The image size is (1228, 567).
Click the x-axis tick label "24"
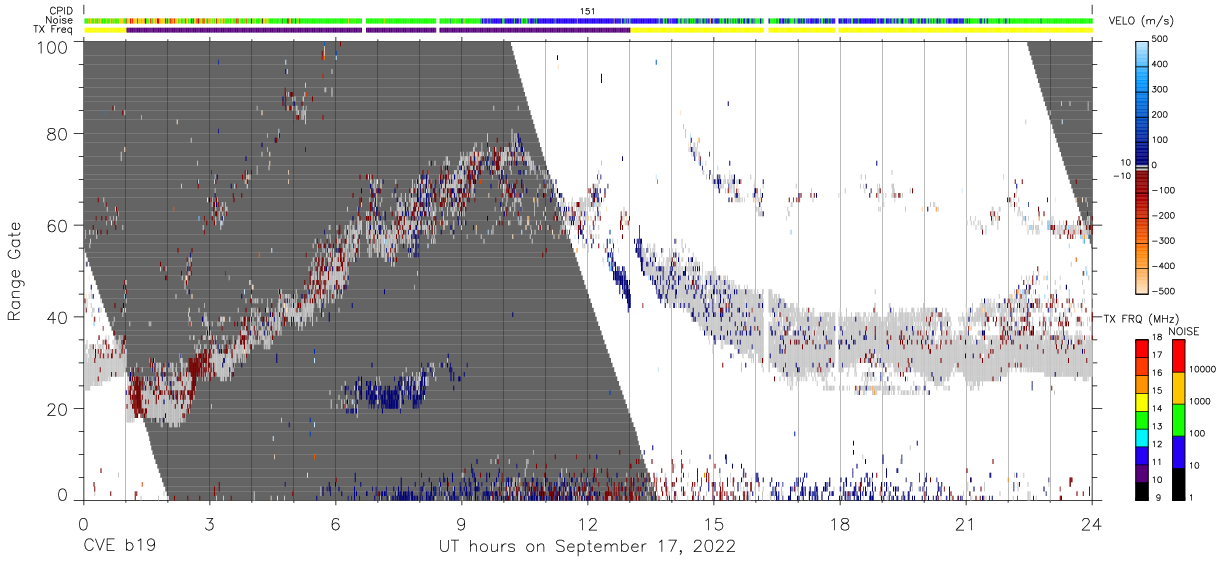[x=1092, y=524]
